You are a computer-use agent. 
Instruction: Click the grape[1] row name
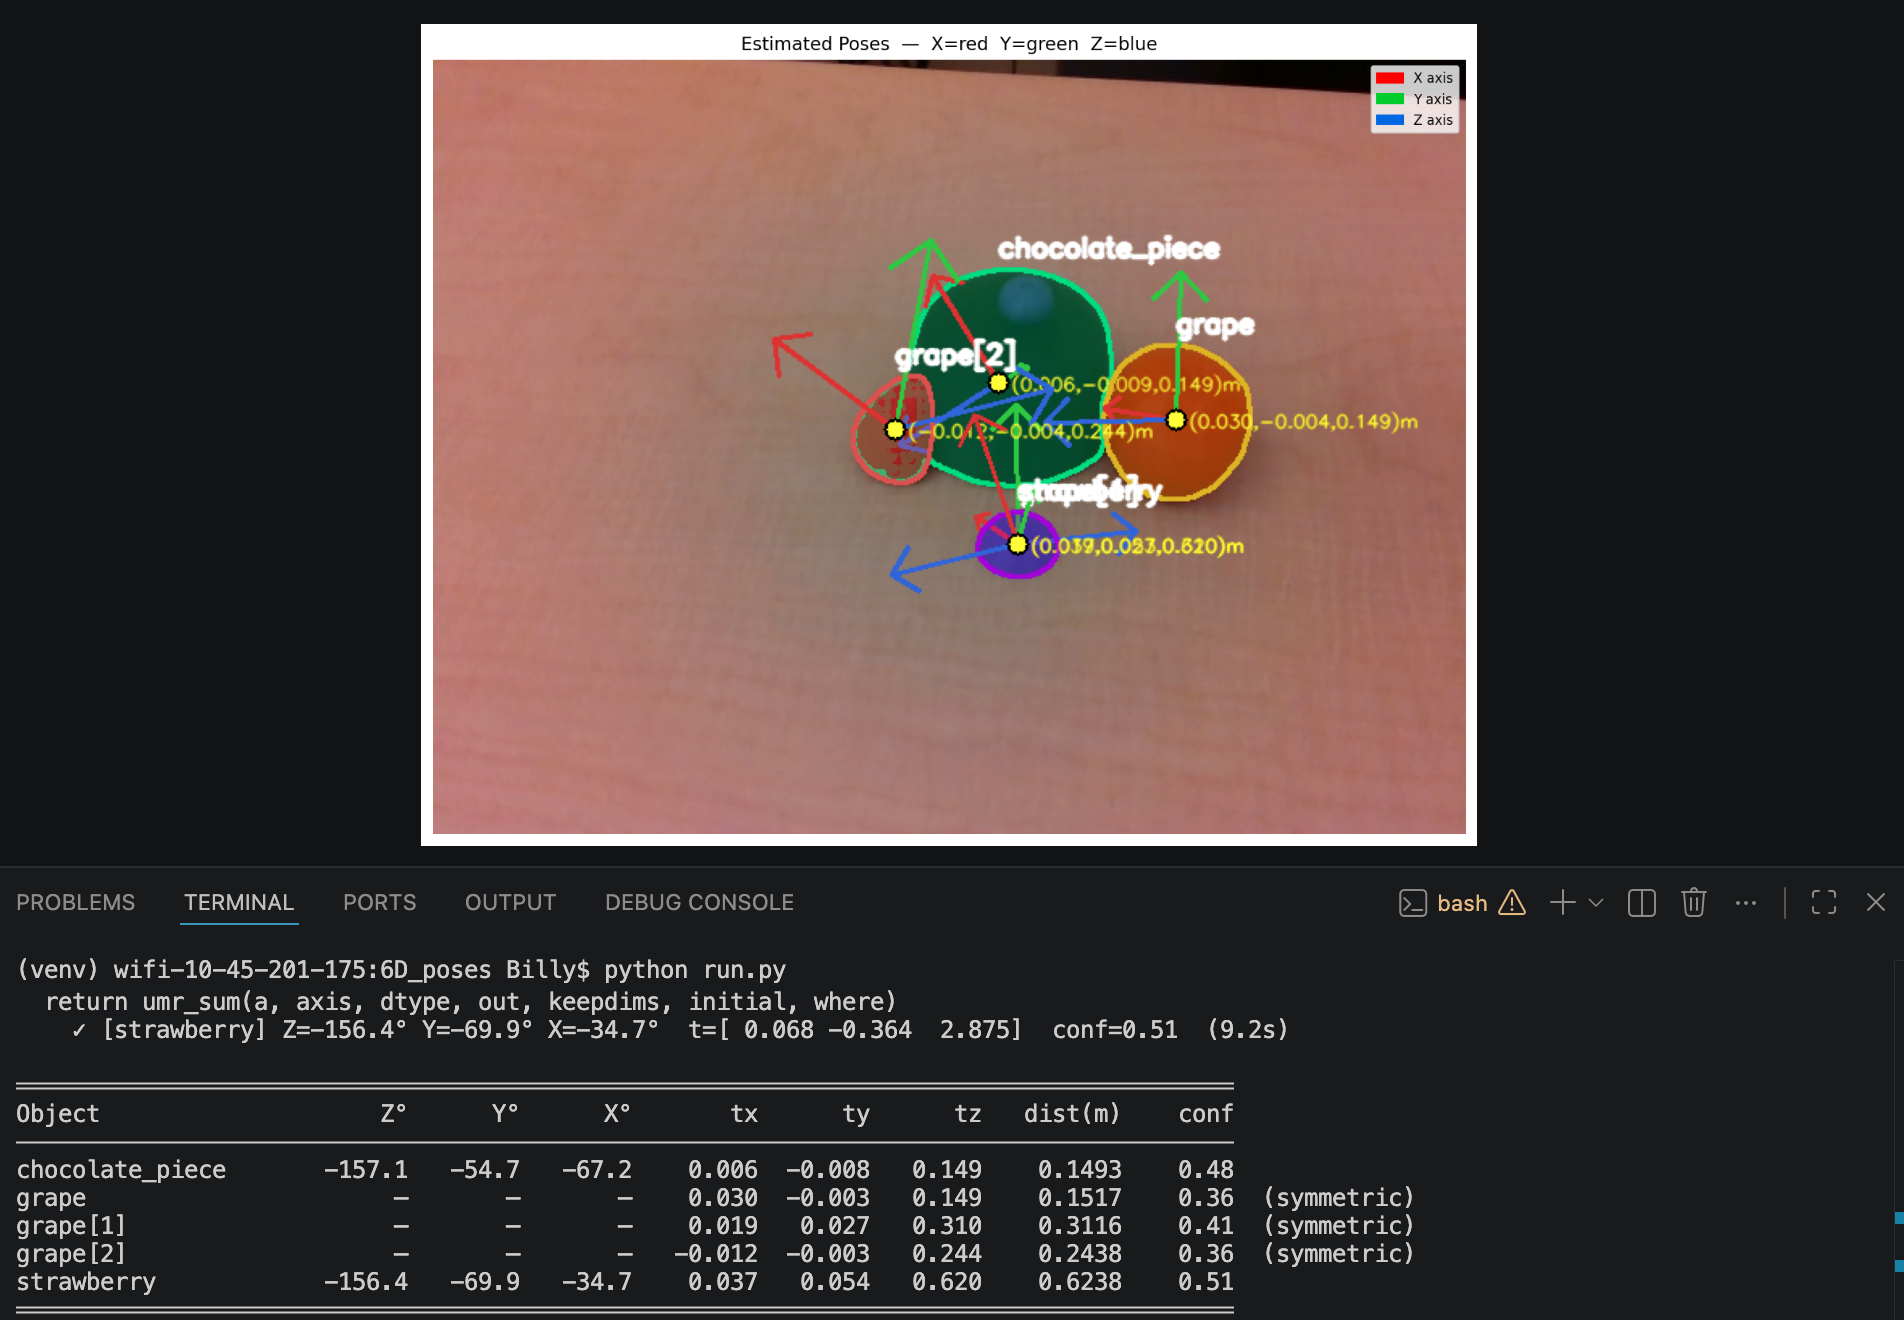tap(71, 1226)
